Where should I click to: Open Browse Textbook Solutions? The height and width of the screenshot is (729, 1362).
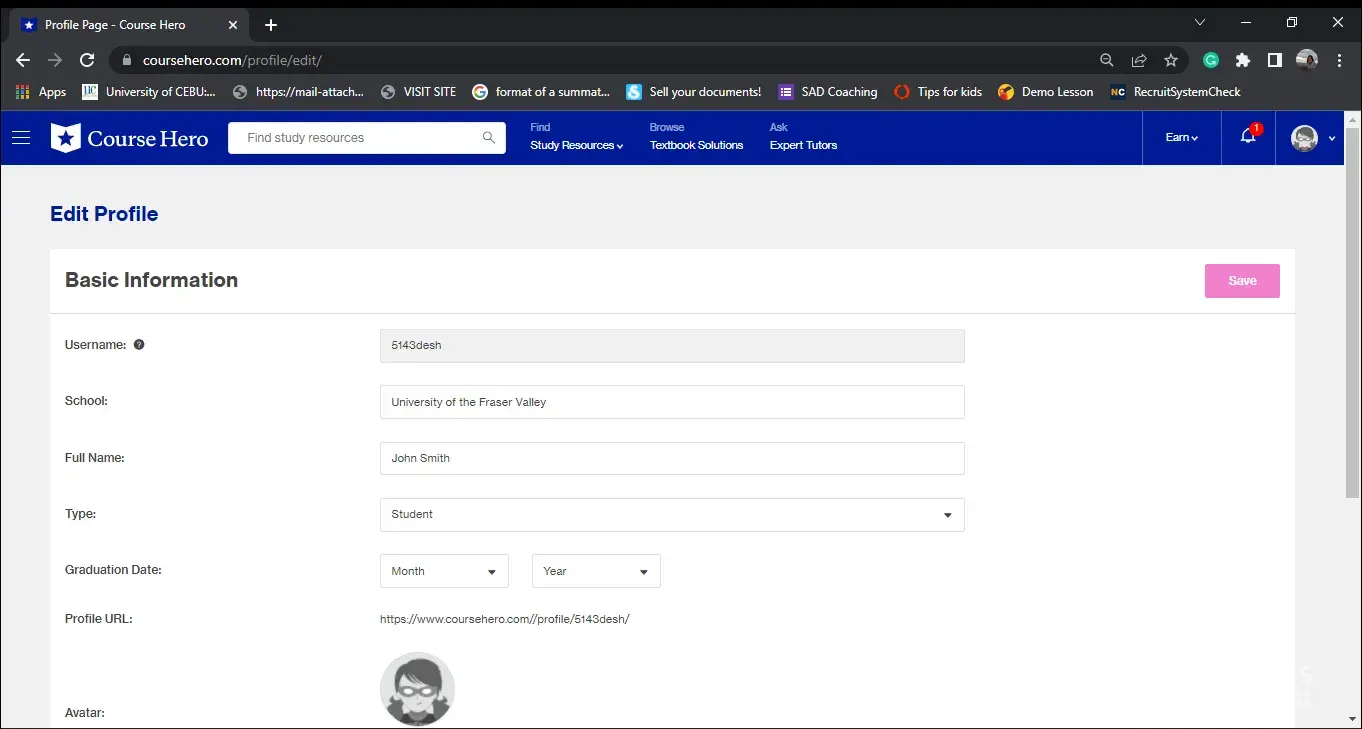pyautogui.click(x=696, y=145)
